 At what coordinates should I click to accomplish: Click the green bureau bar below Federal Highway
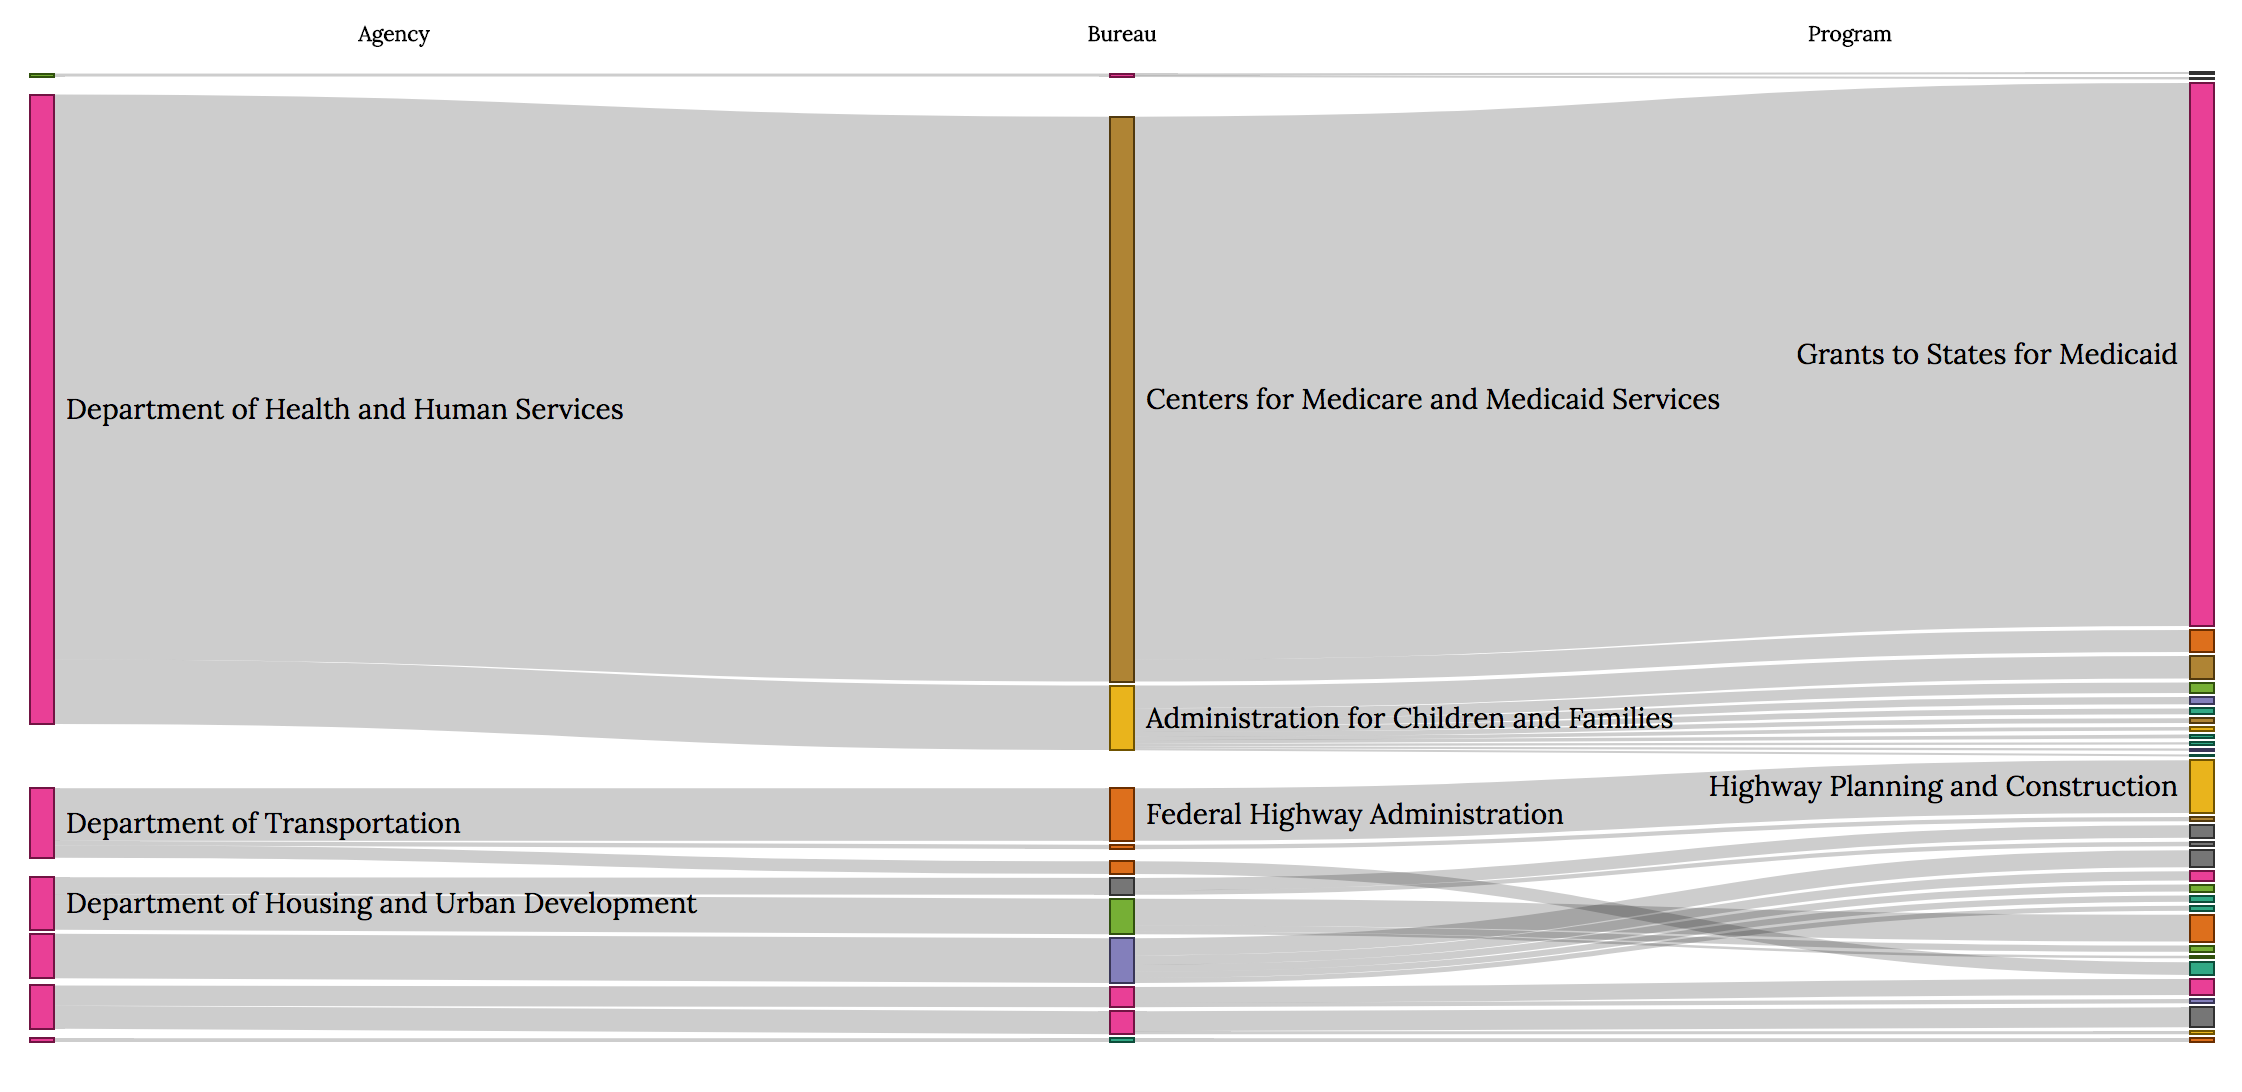[1121, 916]
